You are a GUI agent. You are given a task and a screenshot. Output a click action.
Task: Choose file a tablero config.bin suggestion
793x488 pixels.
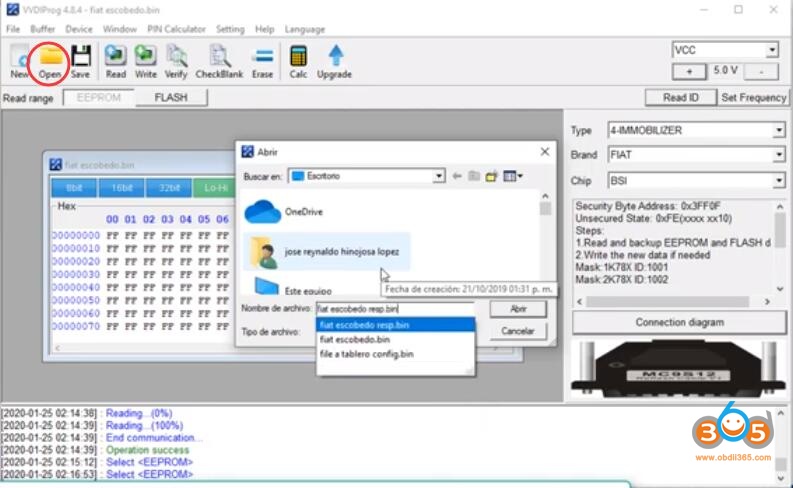[395, 354]
